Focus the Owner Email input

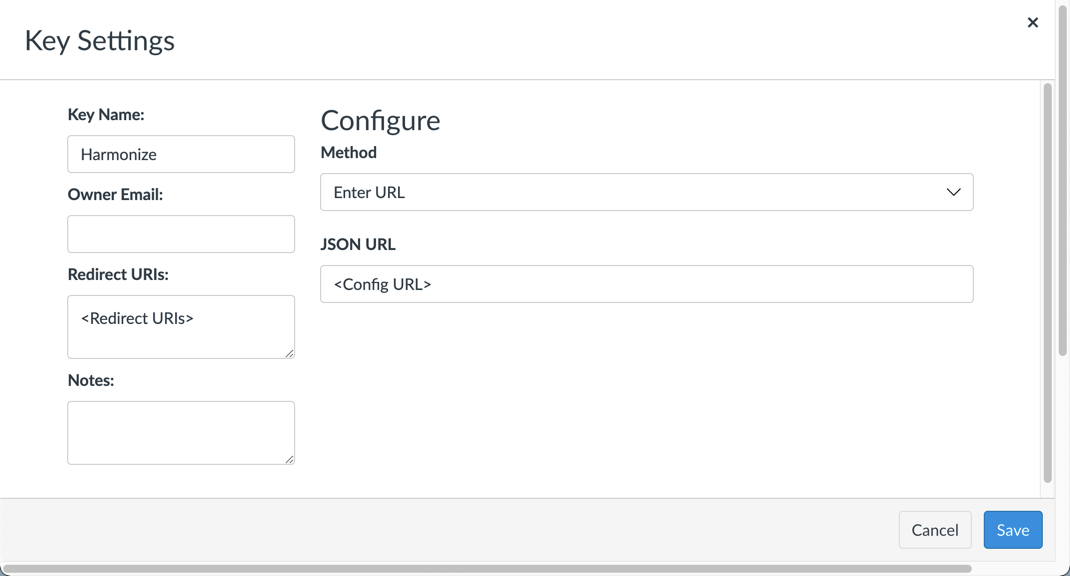[180, 233]
